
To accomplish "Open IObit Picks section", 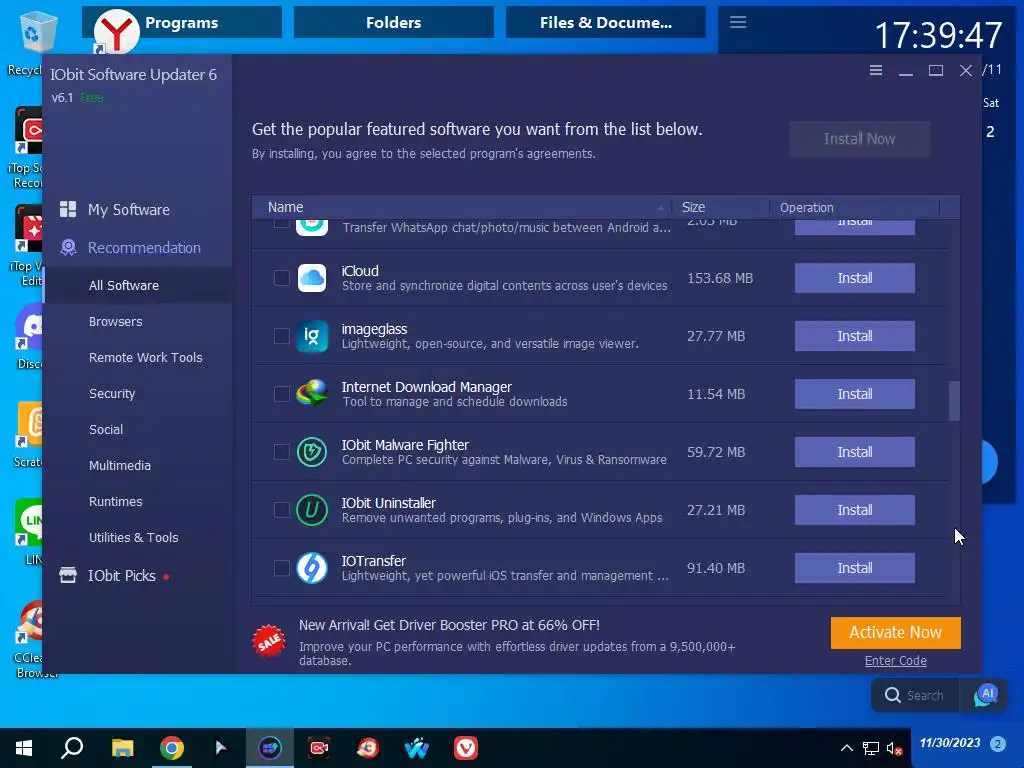I will pos(121,576).
